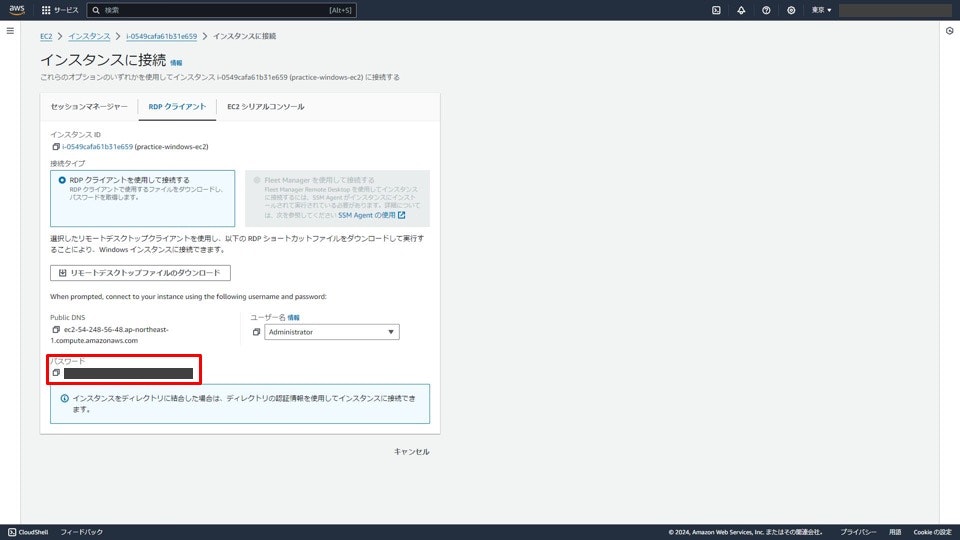Screen dimensions: 960x540
Task: Open the AWS home logo
Action: [x=17, y=10]
